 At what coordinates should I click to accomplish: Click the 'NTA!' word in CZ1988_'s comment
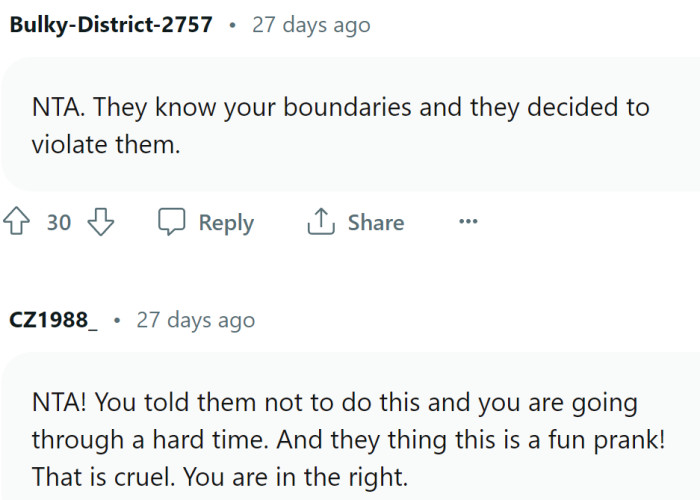point(59,403)
